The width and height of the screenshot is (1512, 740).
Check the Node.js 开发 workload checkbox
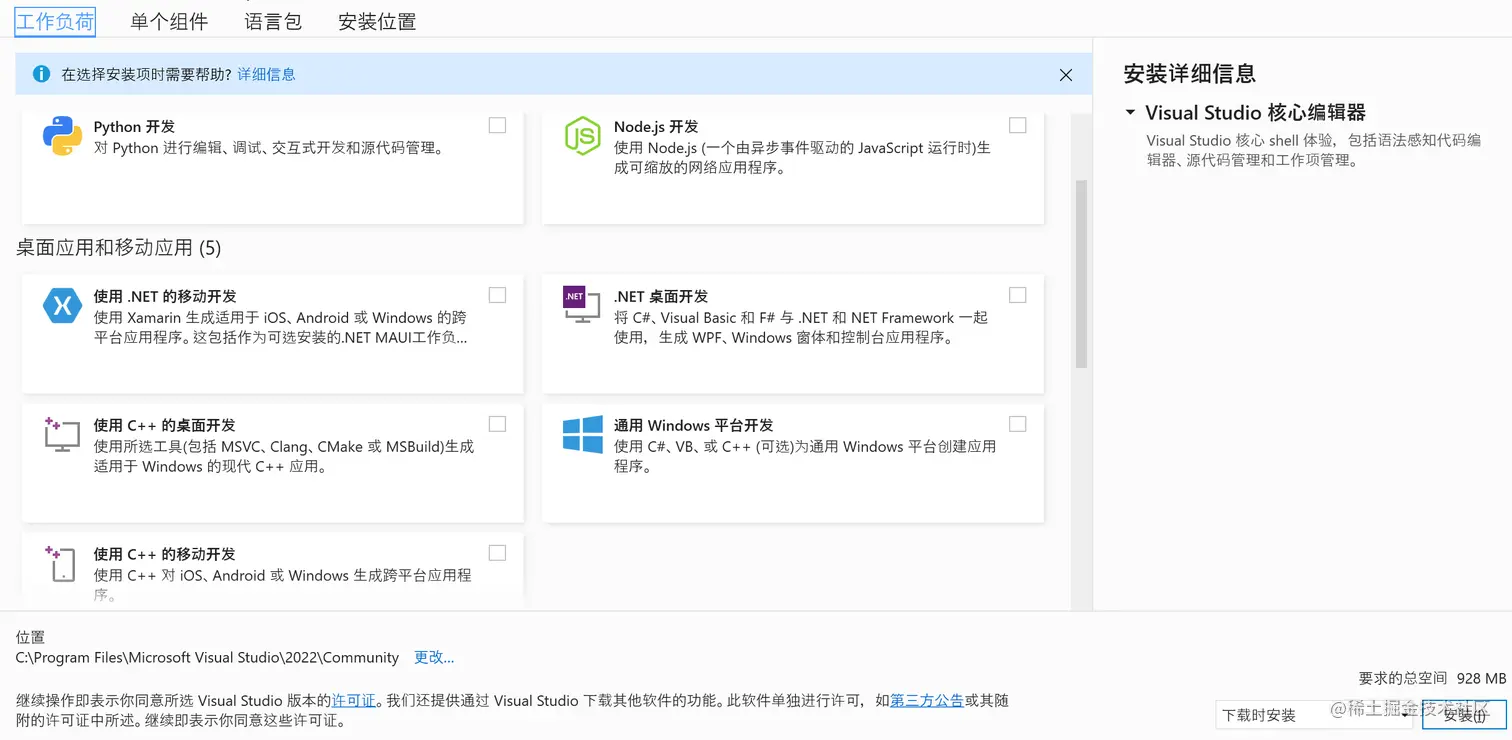click(1017, 125)
